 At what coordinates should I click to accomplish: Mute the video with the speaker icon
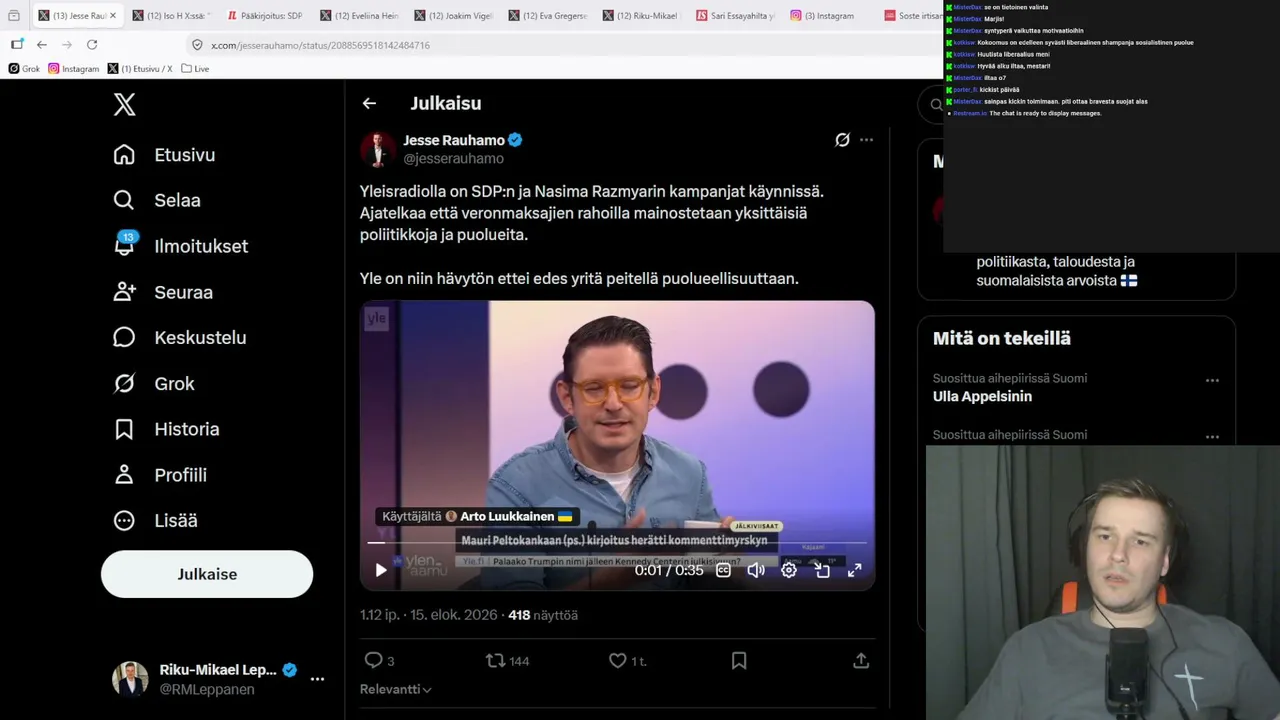[x=756, y=570]
